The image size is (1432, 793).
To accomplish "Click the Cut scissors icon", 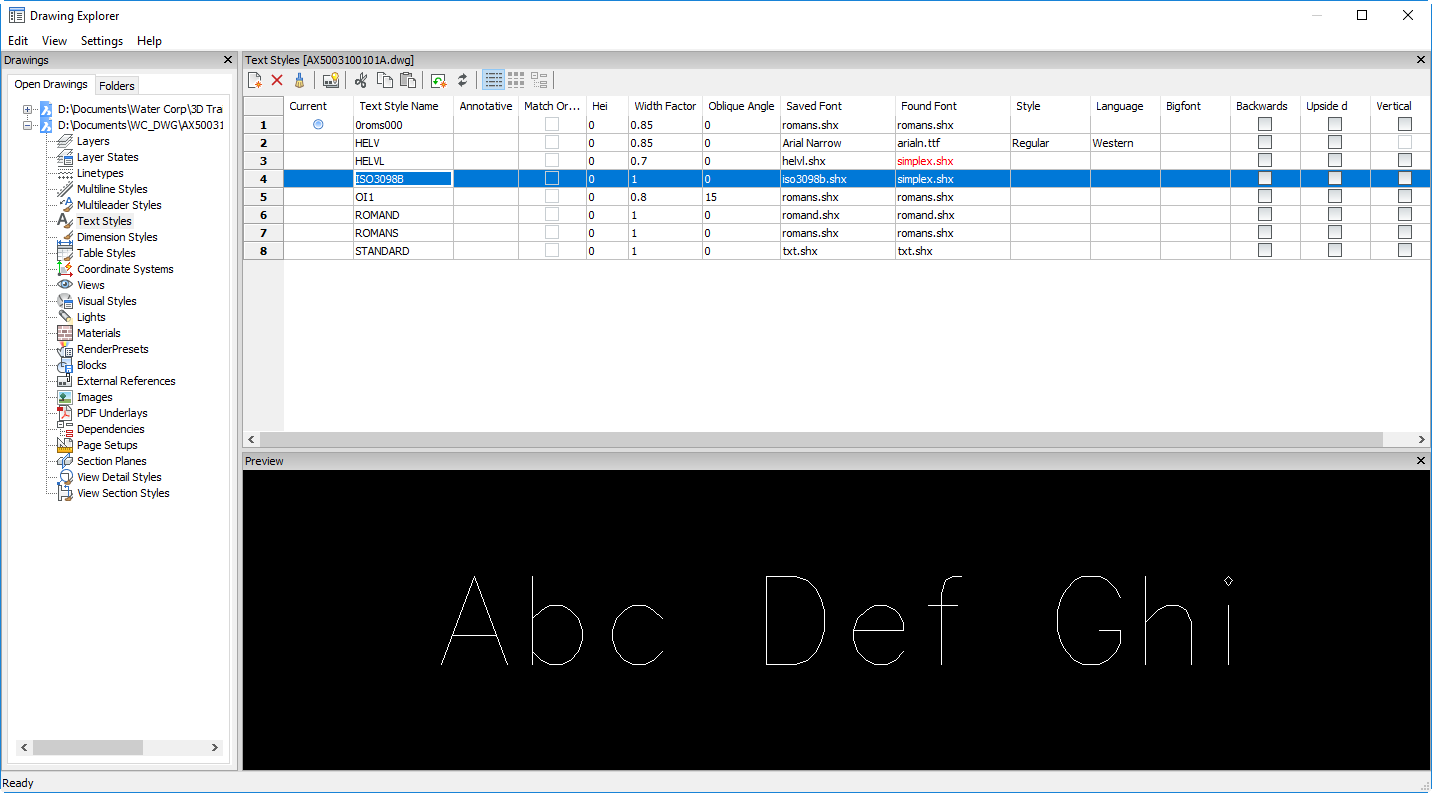I will [361, 80].
